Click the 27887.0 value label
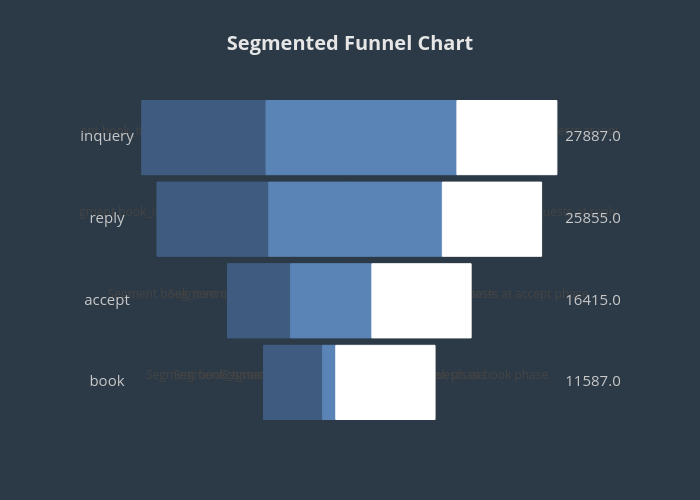This screenshot has height=500, width=700. [593, 136]
